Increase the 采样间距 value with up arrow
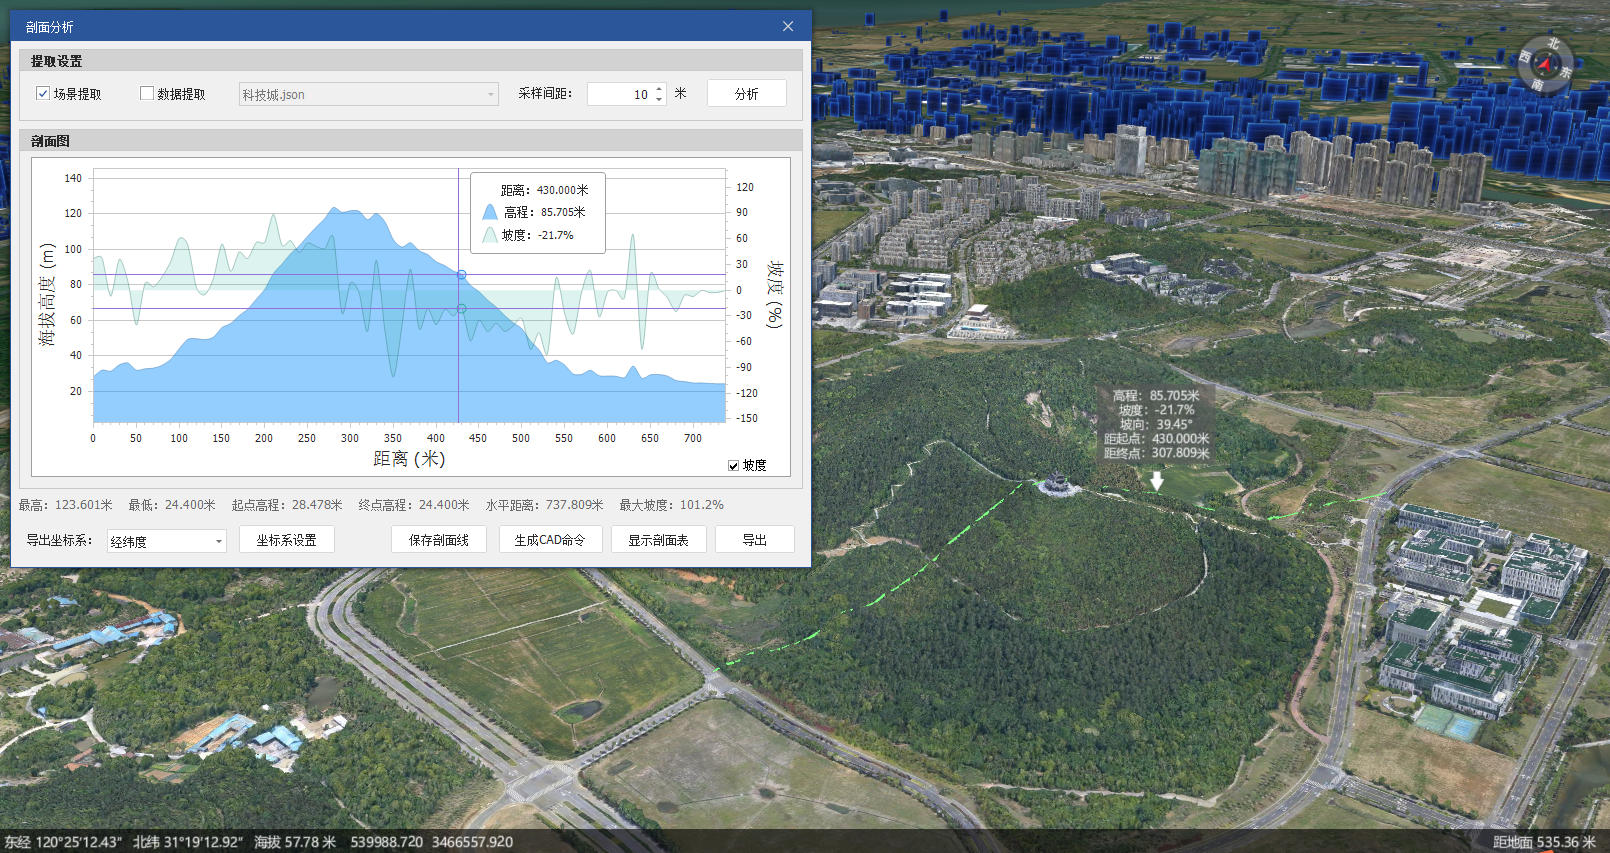This screenshot has height=853, width=1610. [659, 89]
